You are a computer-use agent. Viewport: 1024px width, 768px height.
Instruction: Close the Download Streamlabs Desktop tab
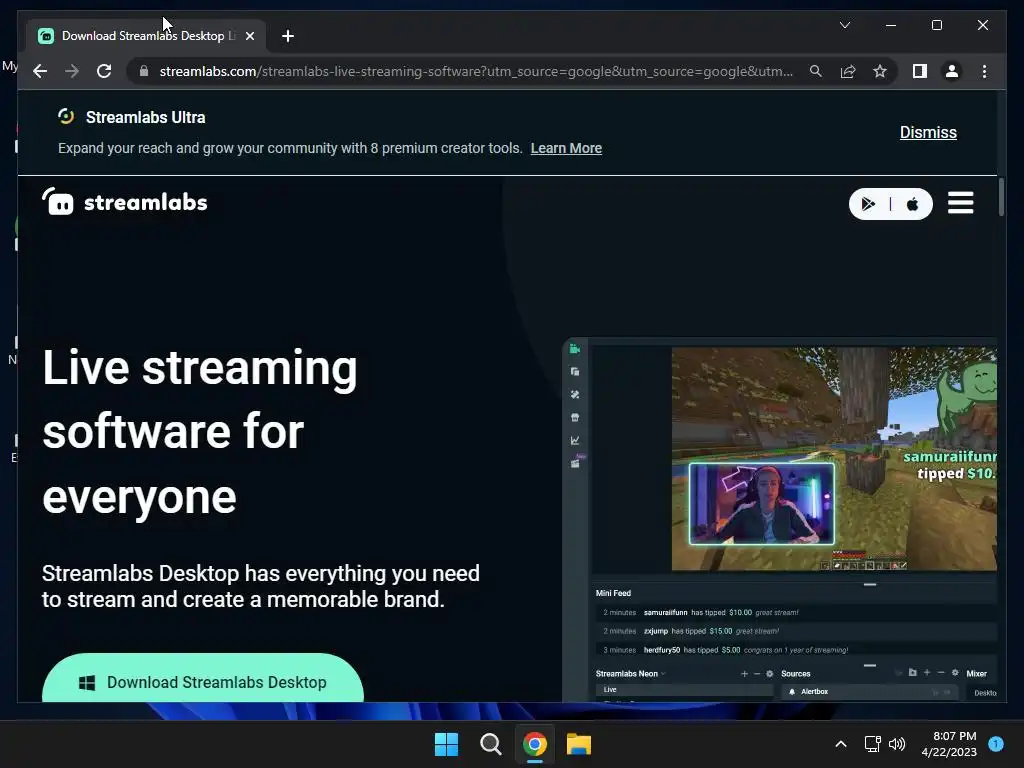[249, 36]
